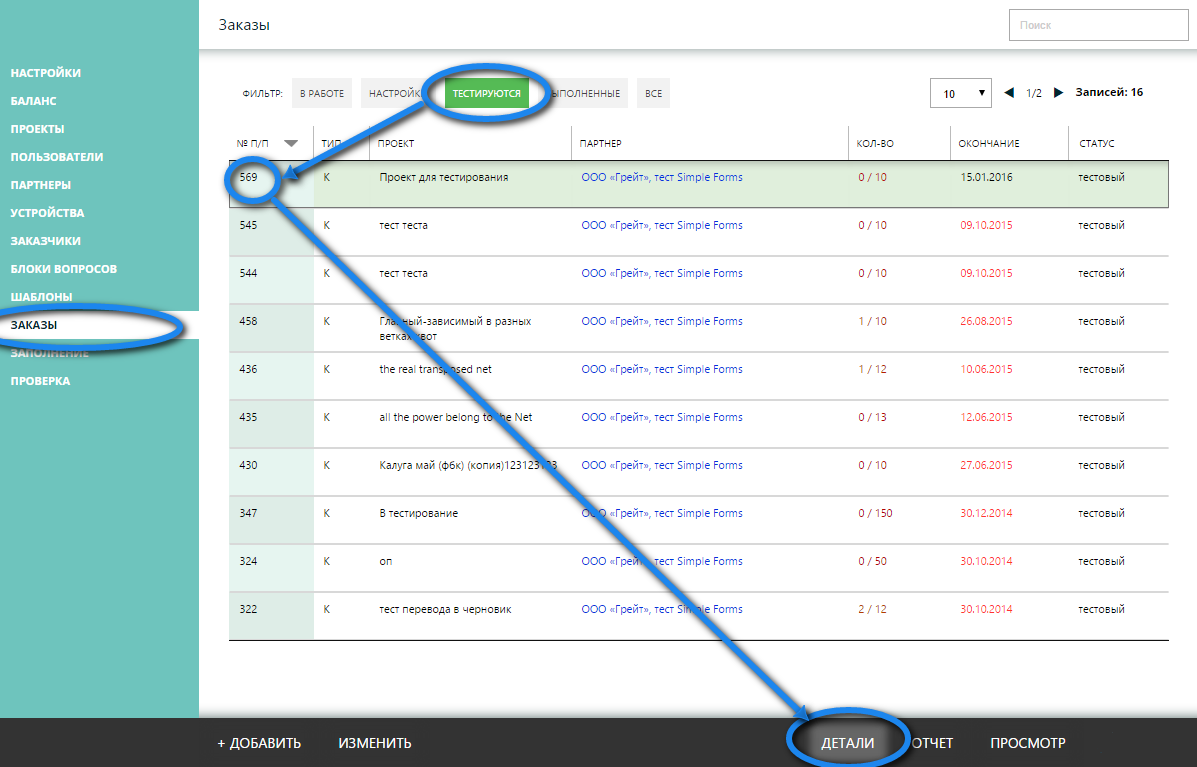1197x767 pixels.
Task: Click Изменить in bottom bar
Action: pos(375,743)
